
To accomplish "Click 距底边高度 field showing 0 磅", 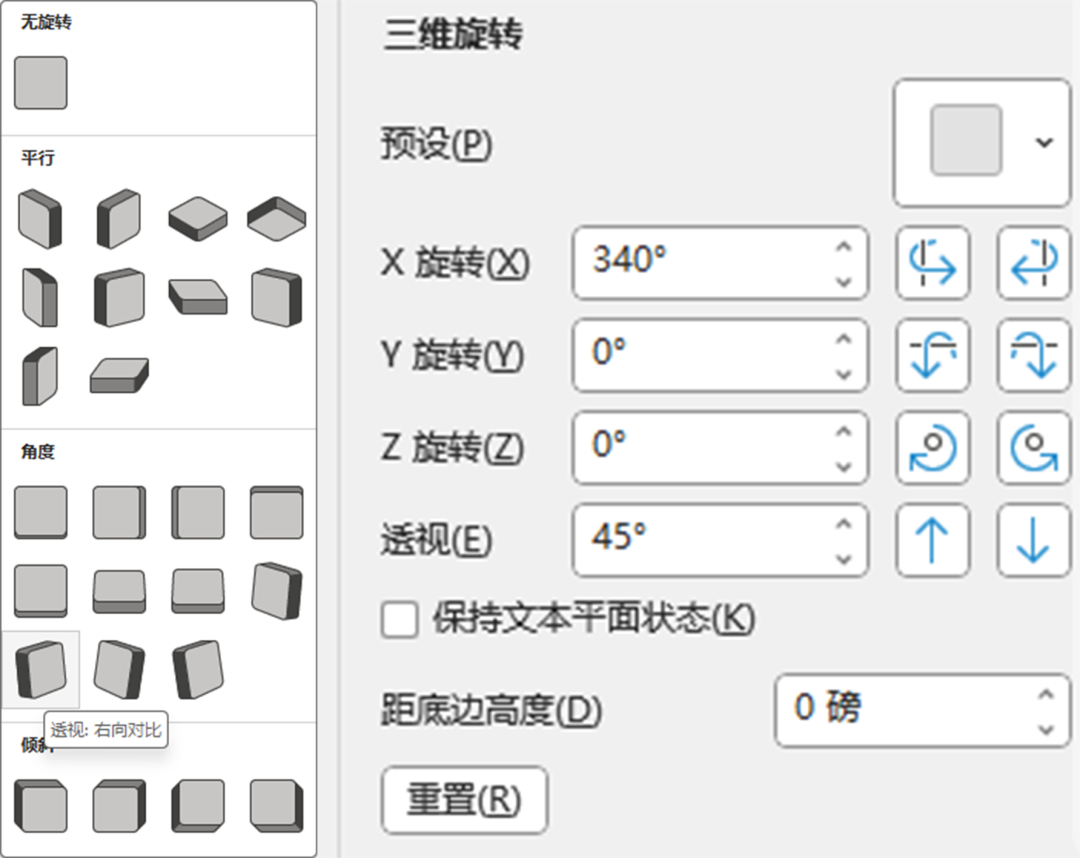I will tap(922, 710).
